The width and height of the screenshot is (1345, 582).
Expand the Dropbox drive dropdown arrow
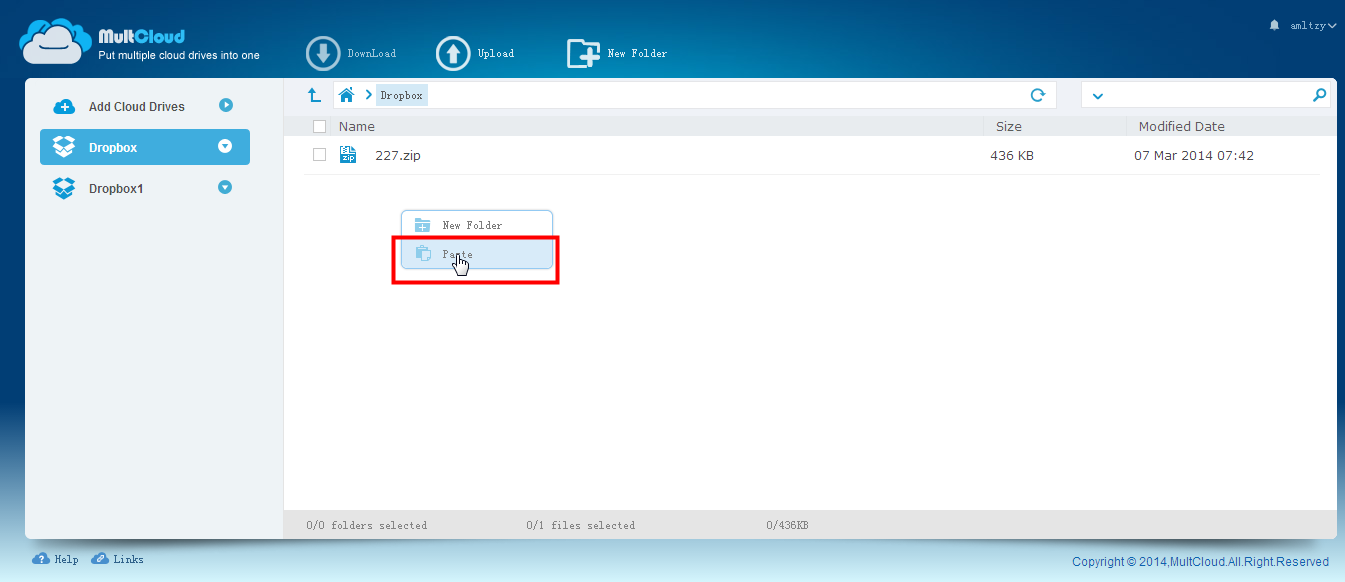point(225,146)
